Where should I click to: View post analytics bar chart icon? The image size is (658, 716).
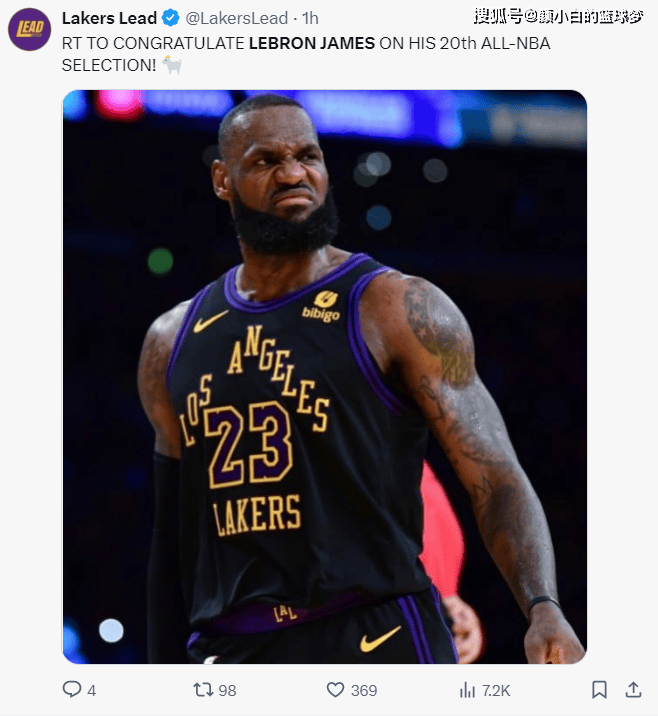coord(467,690)
